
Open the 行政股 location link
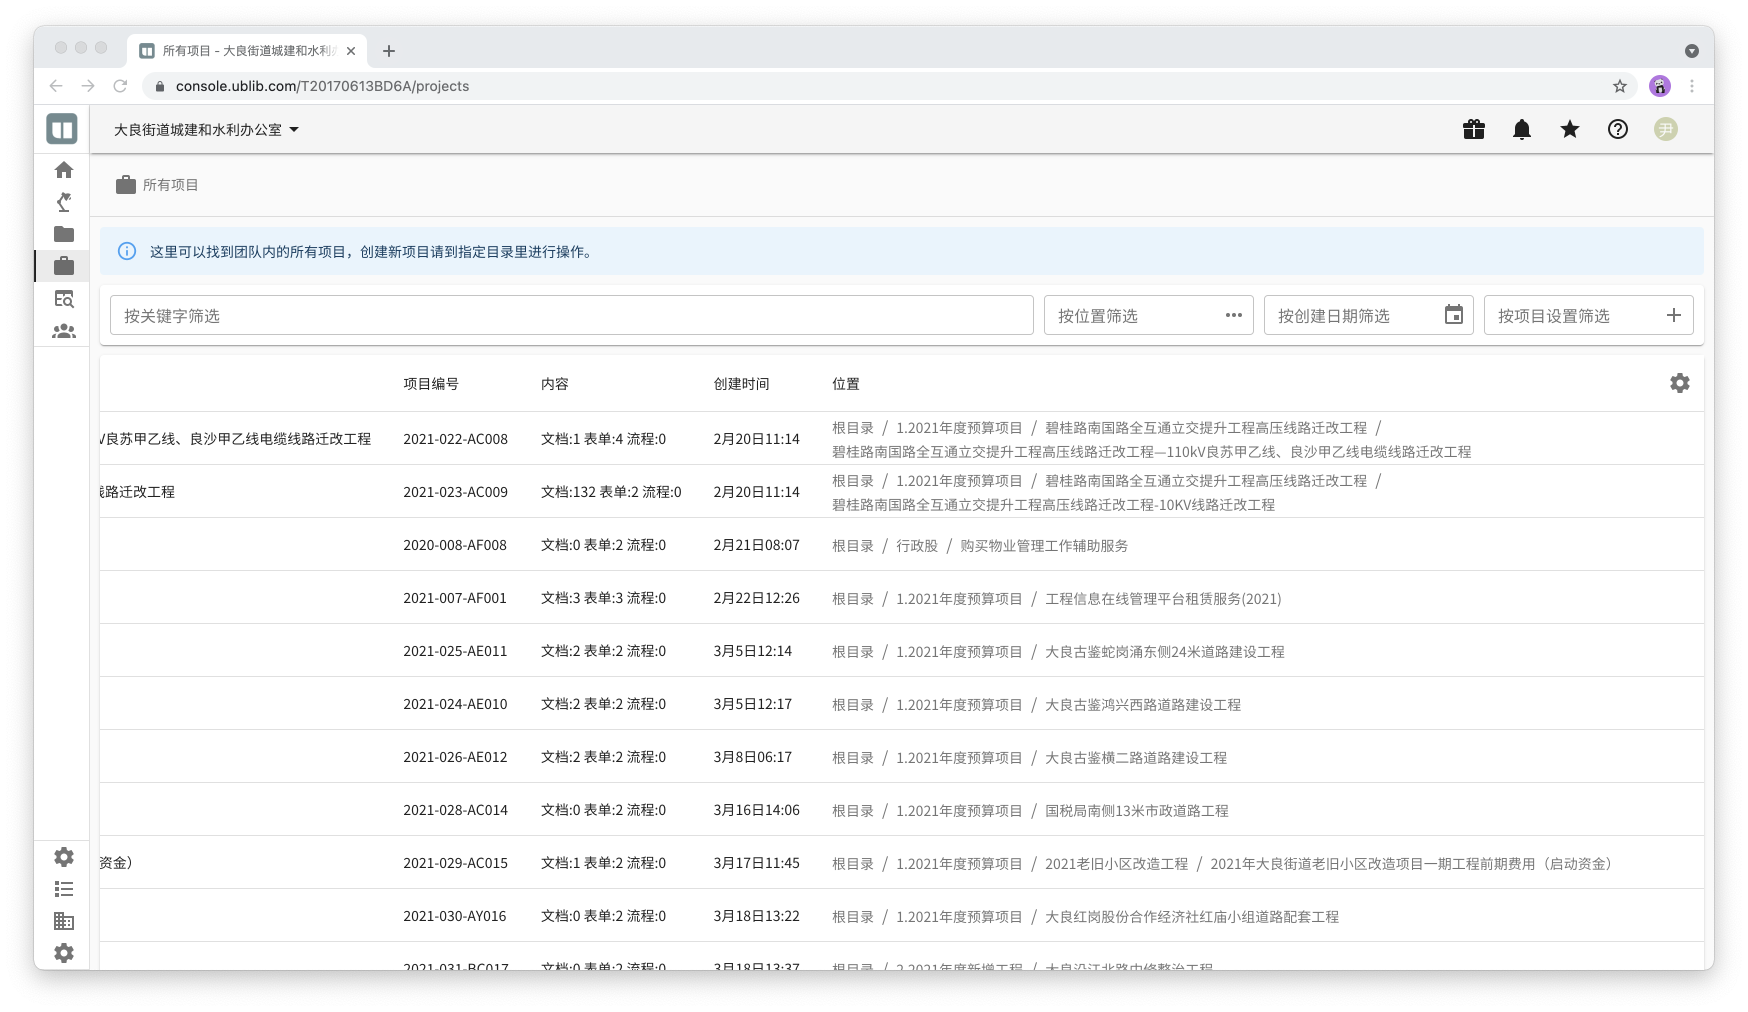pos(916,546)
